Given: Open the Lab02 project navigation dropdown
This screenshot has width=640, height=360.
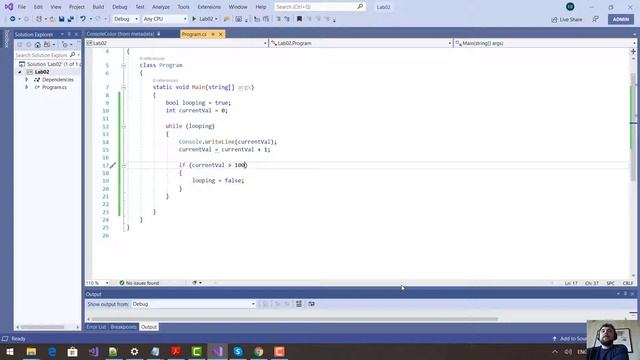Looking at the screenshot, I should [176, 43].
